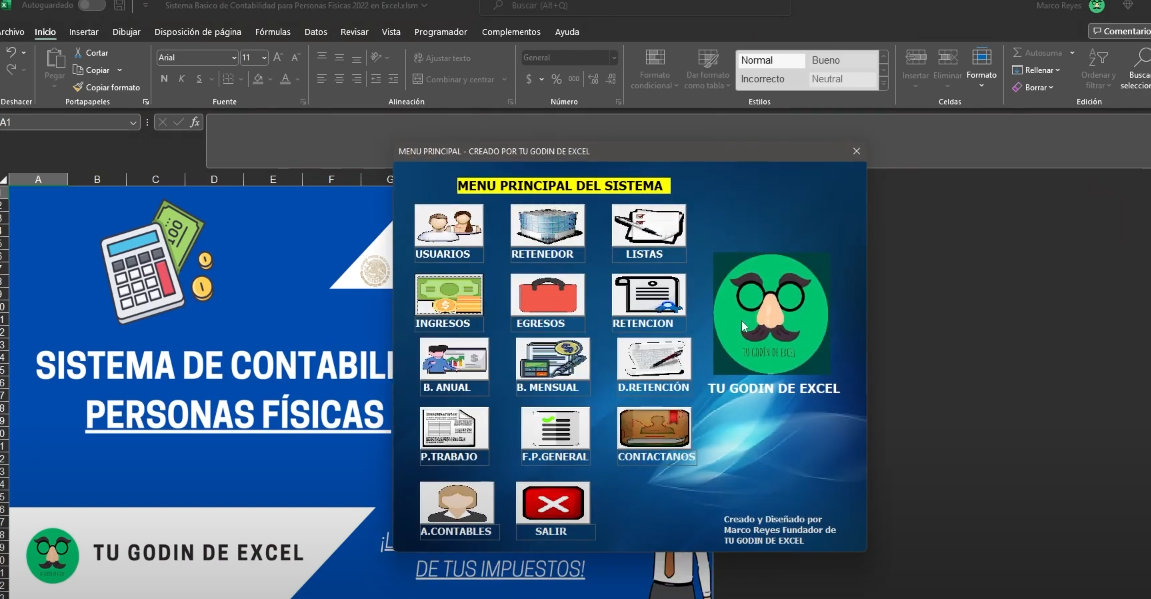The image size is (1151, 599).
Task: Click the accounting number format dollar icon
Action: coord(529,79)
